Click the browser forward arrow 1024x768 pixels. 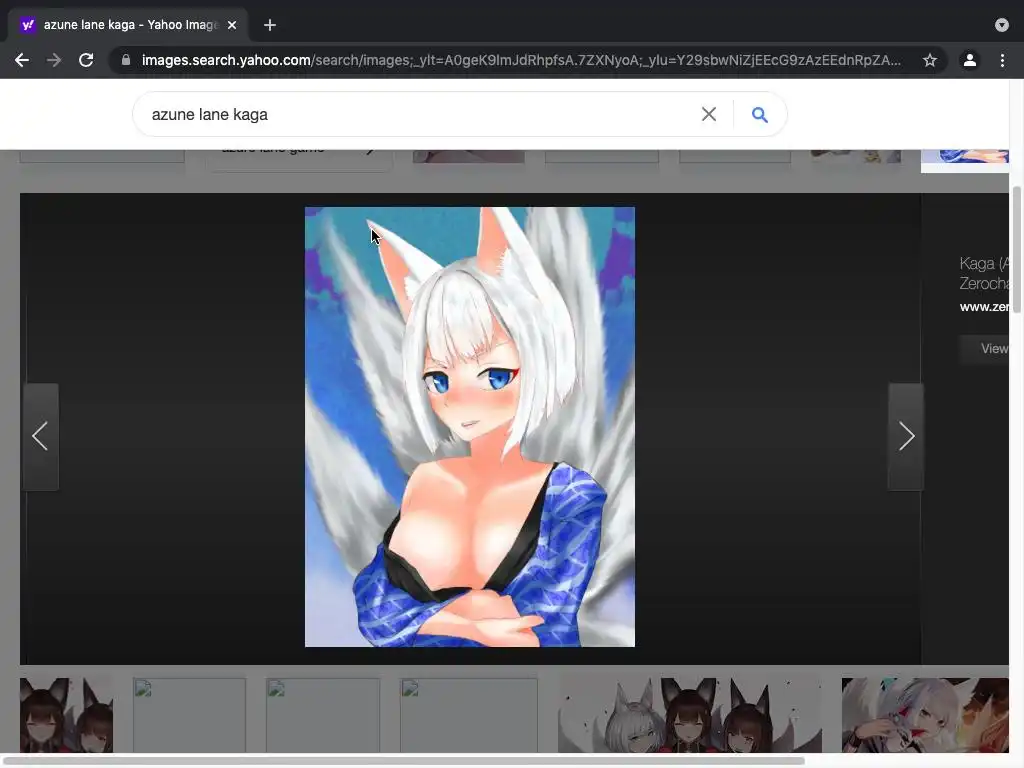54,60
